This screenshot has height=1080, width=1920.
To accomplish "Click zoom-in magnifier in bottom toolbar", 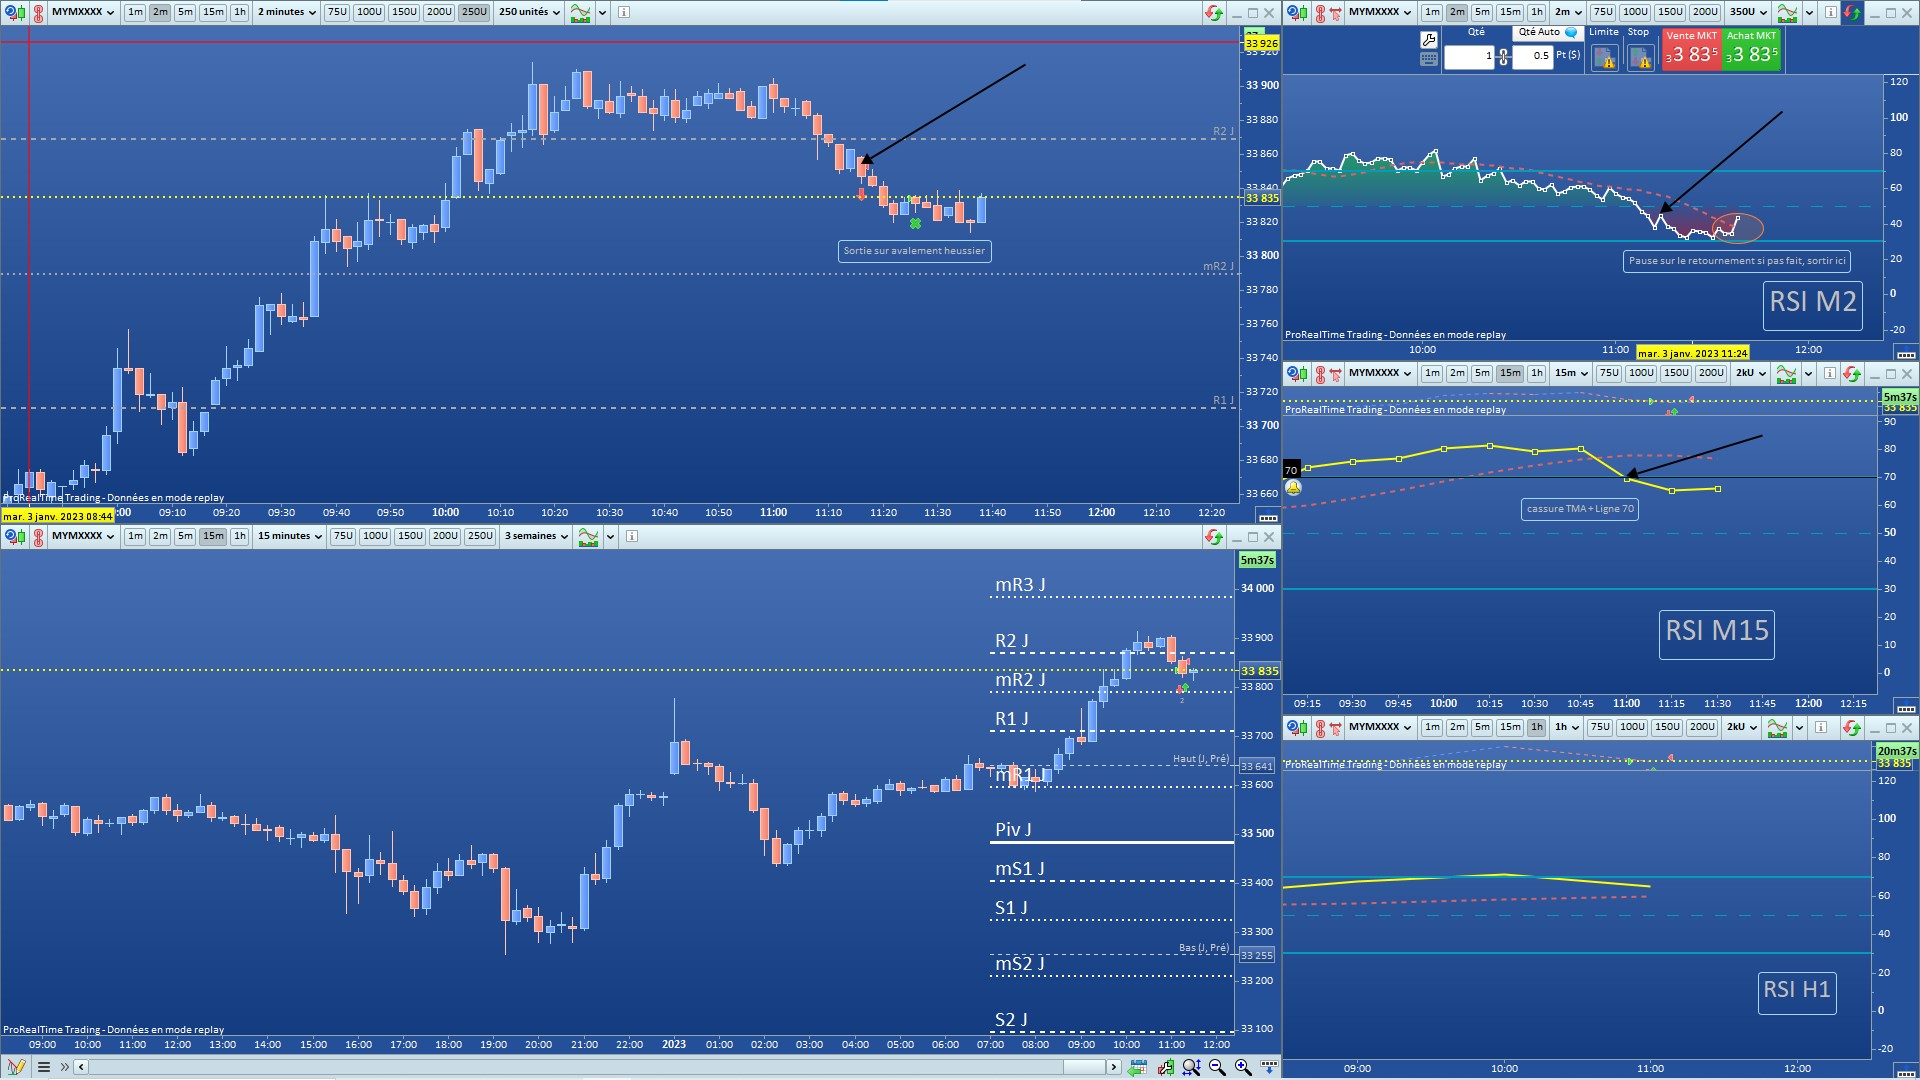I will coord(1242,1067).
